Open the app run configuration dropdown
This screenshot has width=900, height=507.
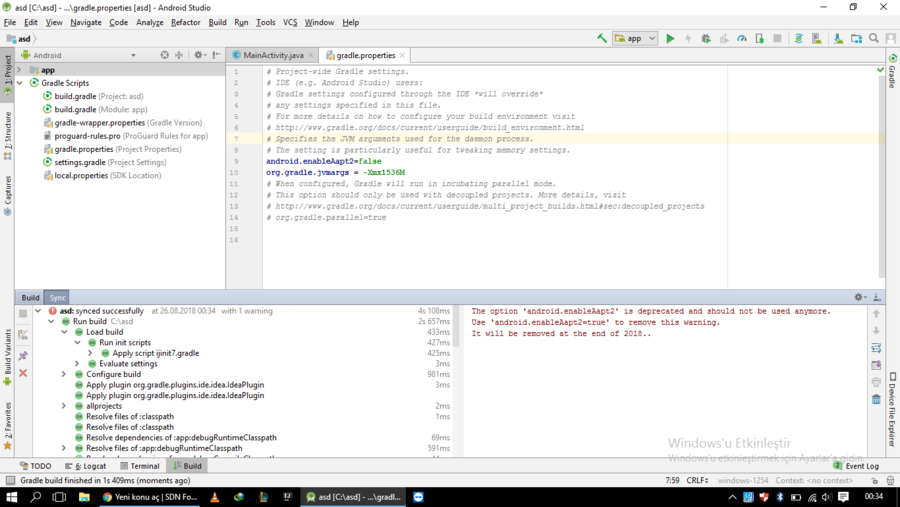click(x=635, y=38)
